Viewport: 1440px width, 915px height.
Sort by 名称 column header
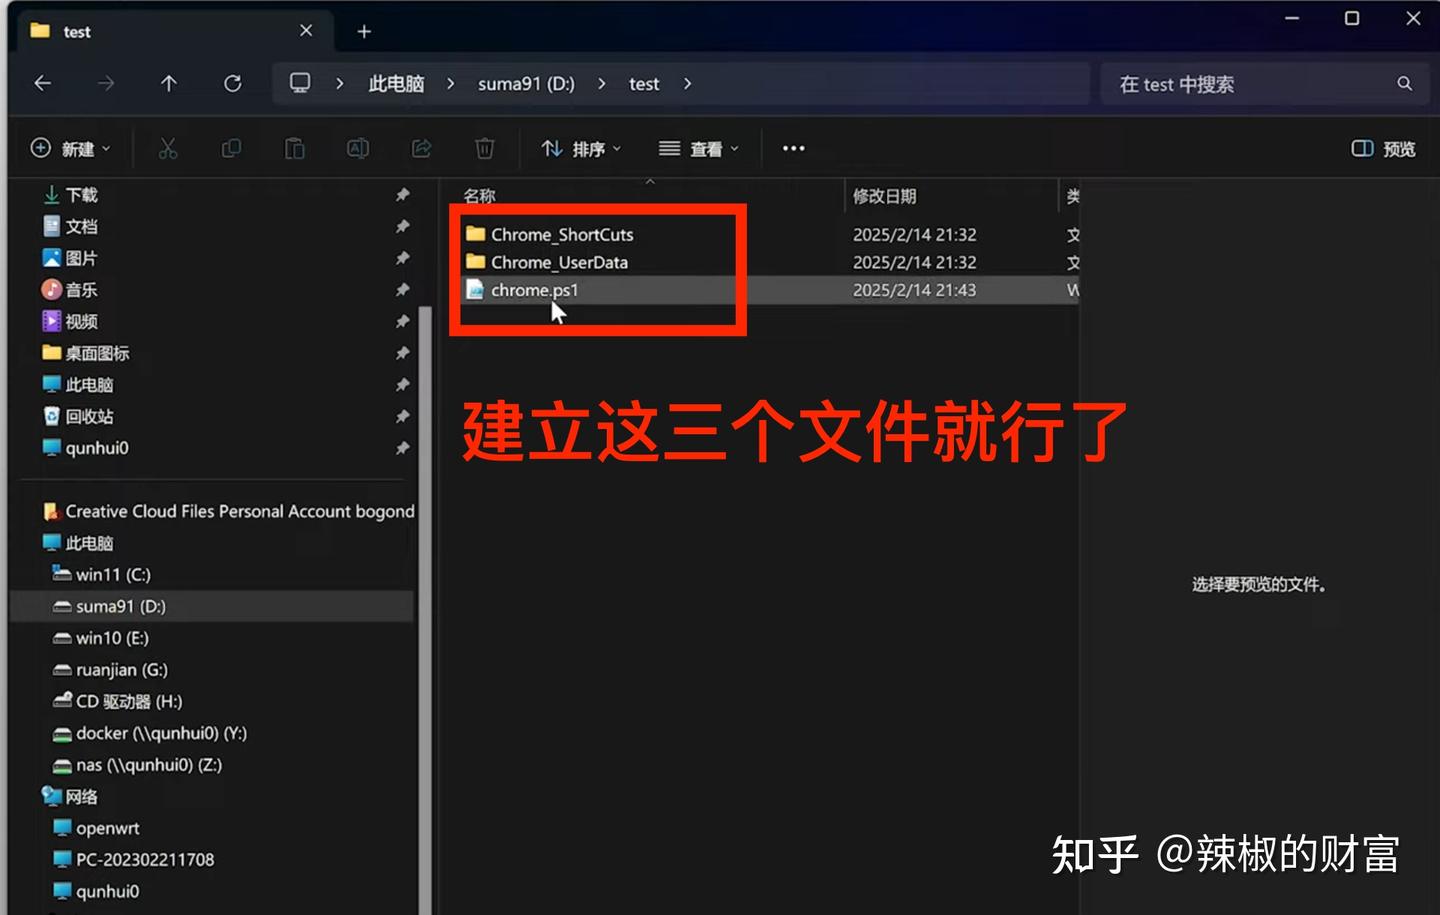(480, 196)
